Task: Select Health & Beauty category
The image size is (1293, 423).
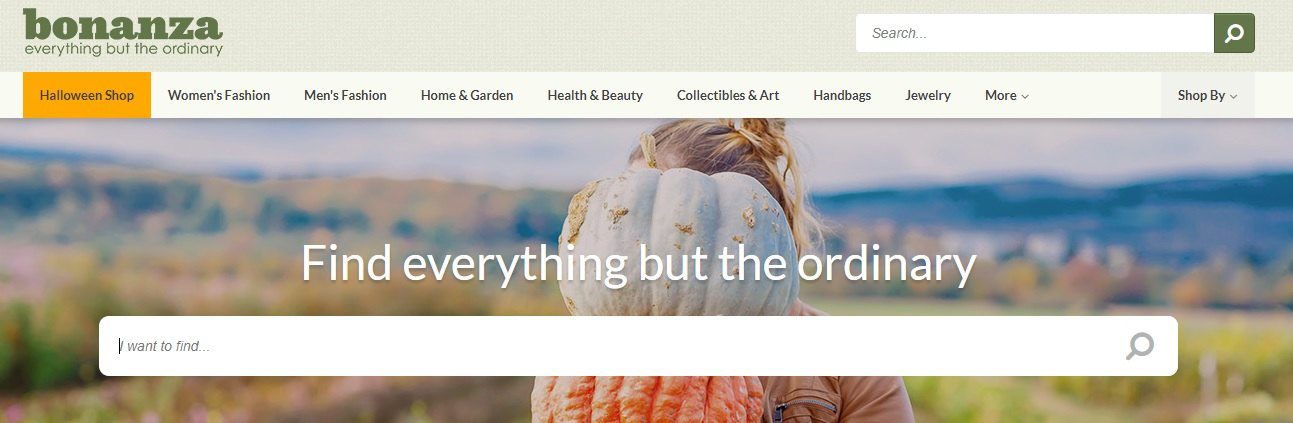Action: [595, 95]
